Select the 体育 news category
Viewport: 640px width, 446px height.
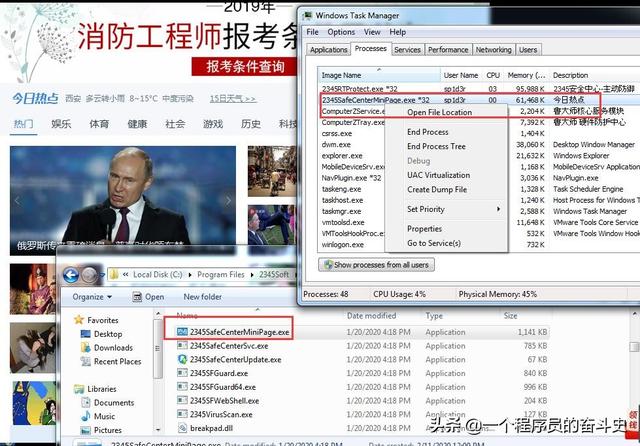[99, 124]
